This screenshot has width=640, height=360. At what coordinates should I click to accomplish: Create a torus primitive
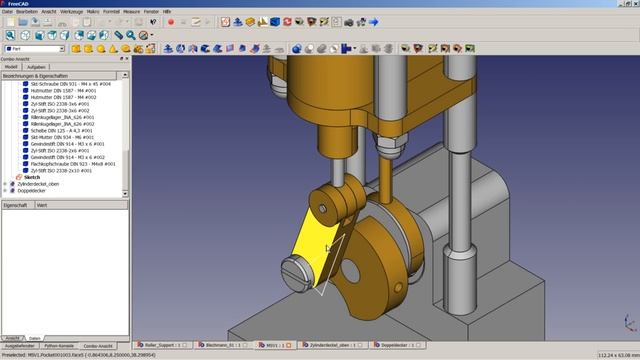126,49
